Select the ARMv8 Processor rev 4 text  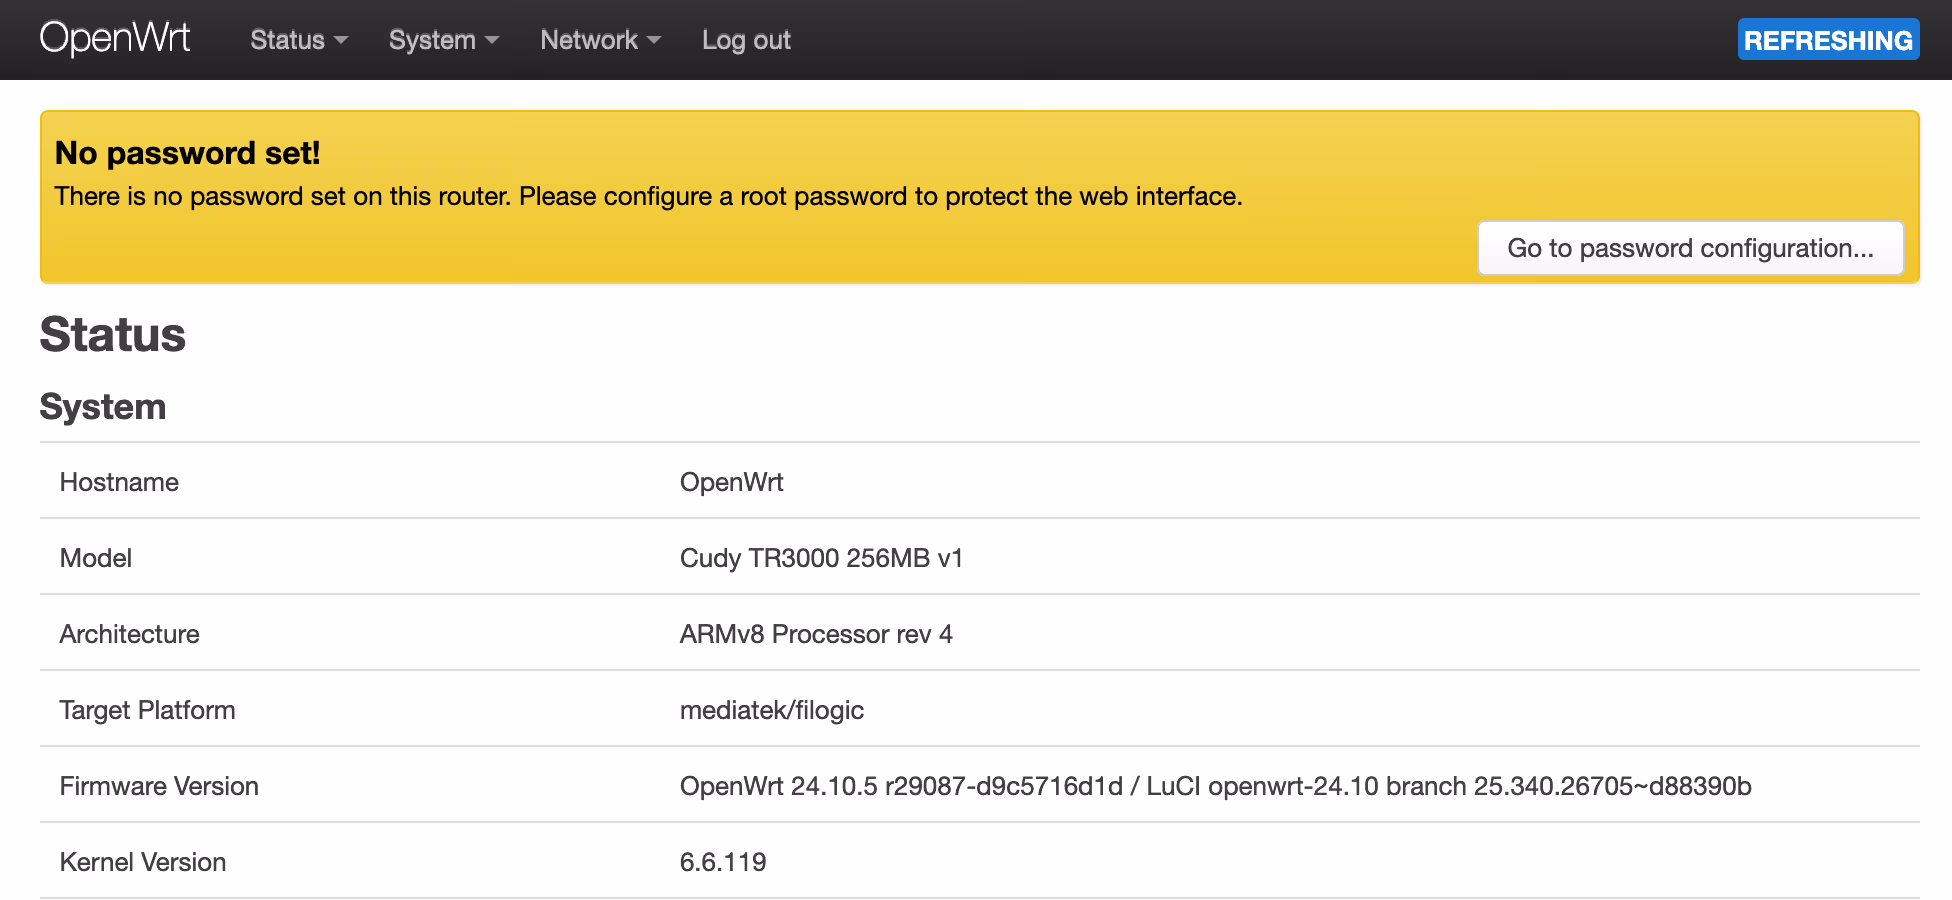click(x=816, y=634)
